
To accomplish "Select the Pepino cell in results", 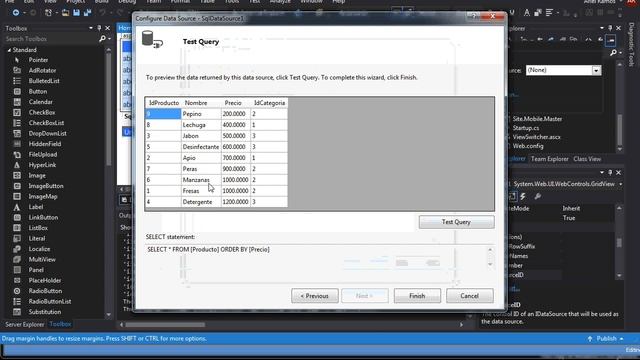I will pyautogui.click(x=201, y=114).
